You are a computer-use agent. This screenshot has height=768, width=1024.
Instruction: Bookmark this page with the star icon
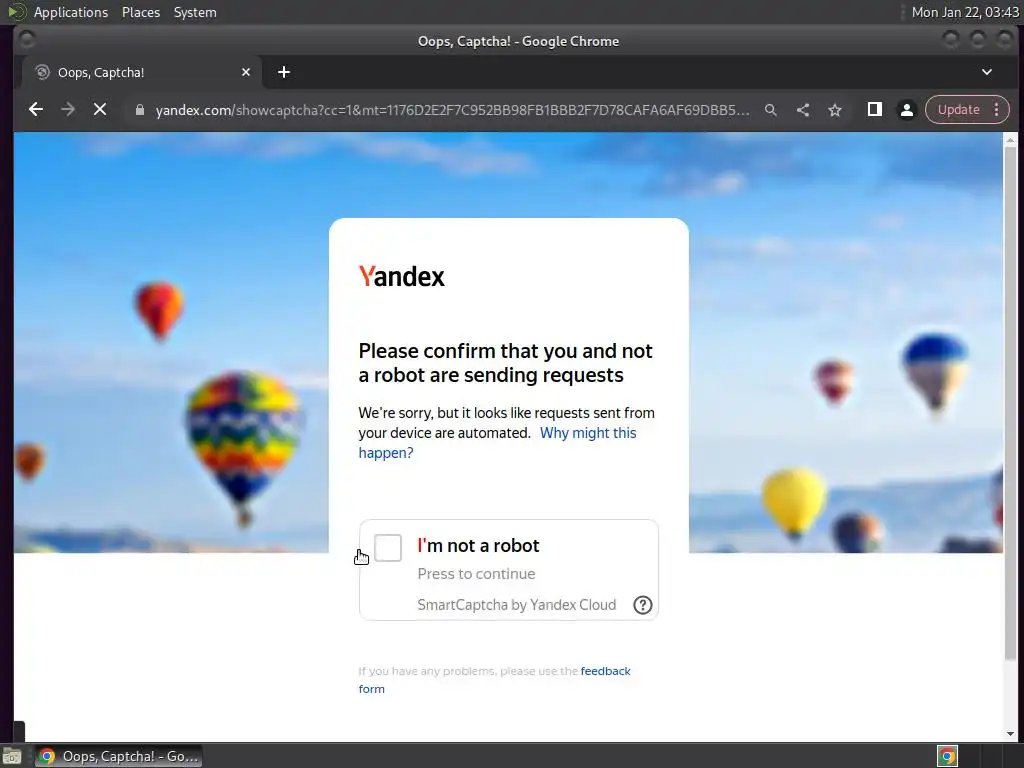tap(835, 110)
